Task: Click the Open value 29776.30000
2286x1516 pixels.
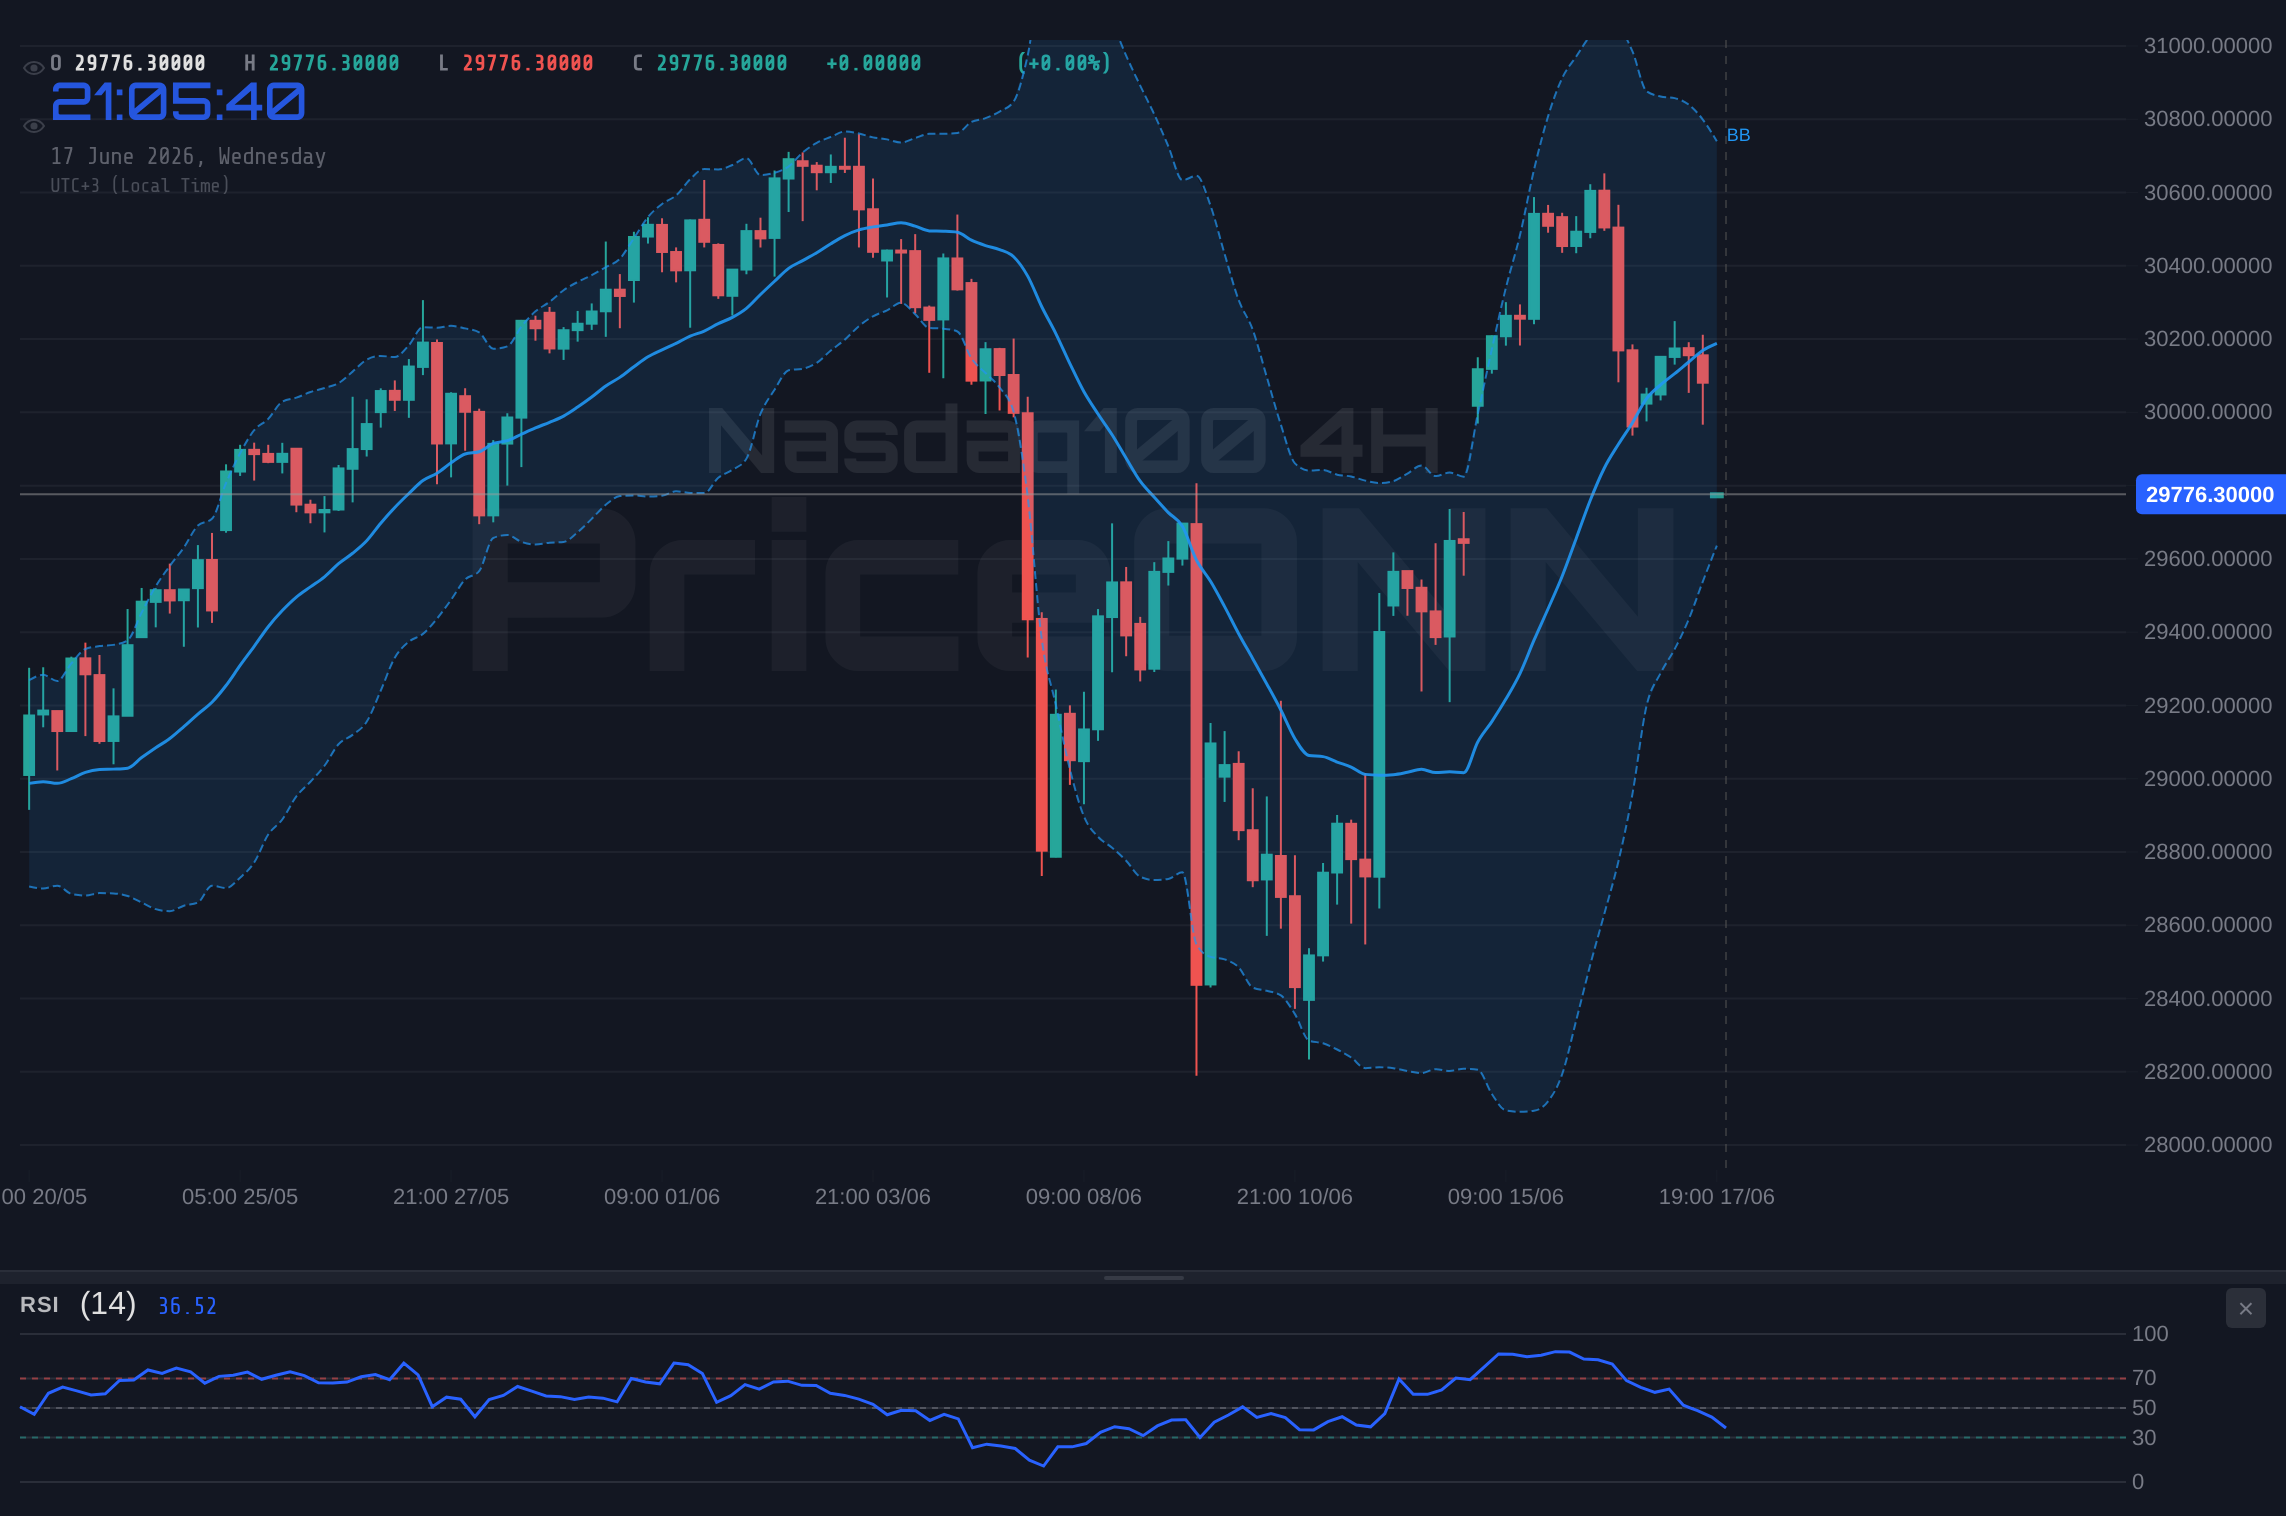Action: pos(140,63)
